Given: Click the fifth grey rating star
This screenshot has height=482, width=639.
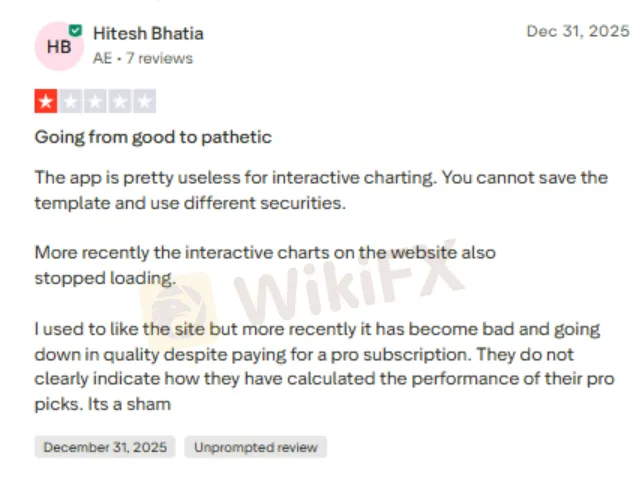Looking at the screenshot, I should (x=145, y=101).
